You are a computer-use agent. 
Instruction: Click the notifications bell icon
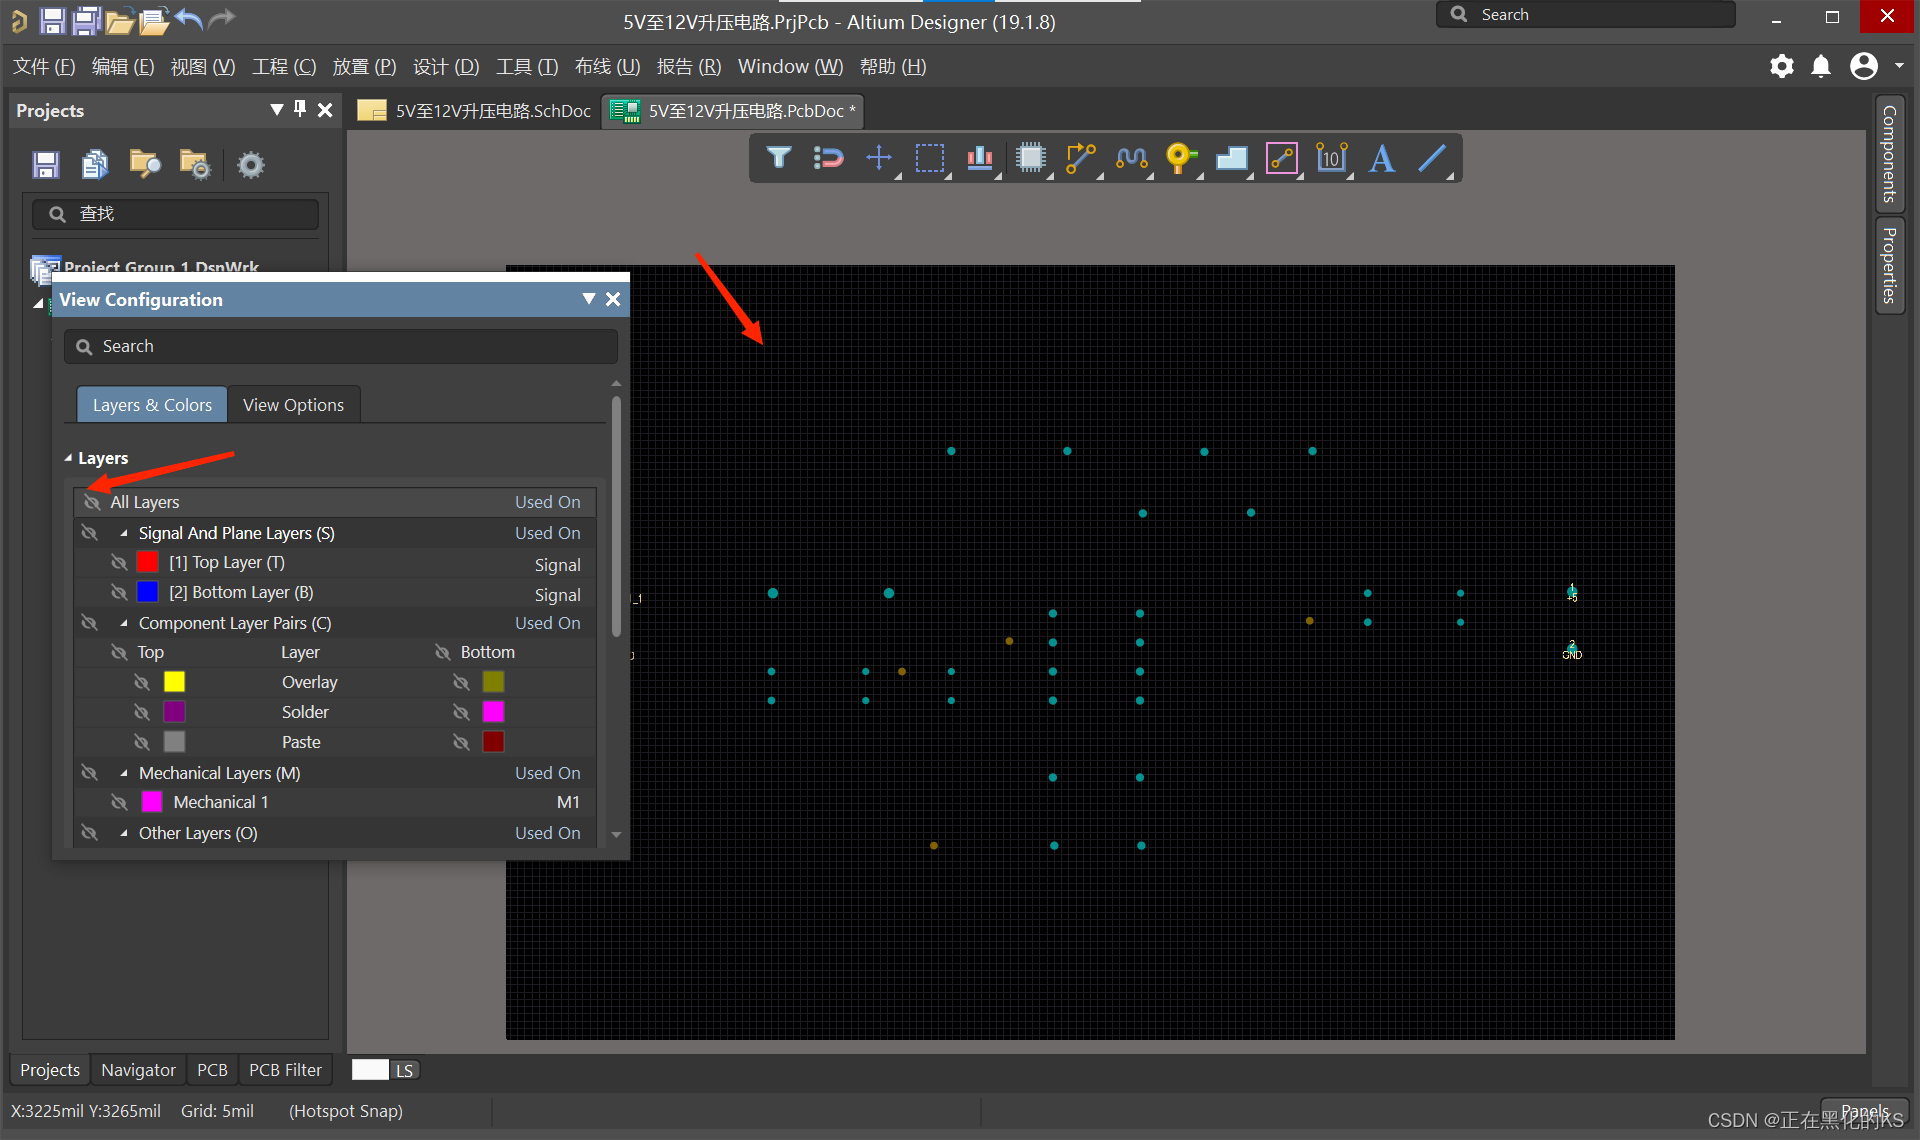1821,67
